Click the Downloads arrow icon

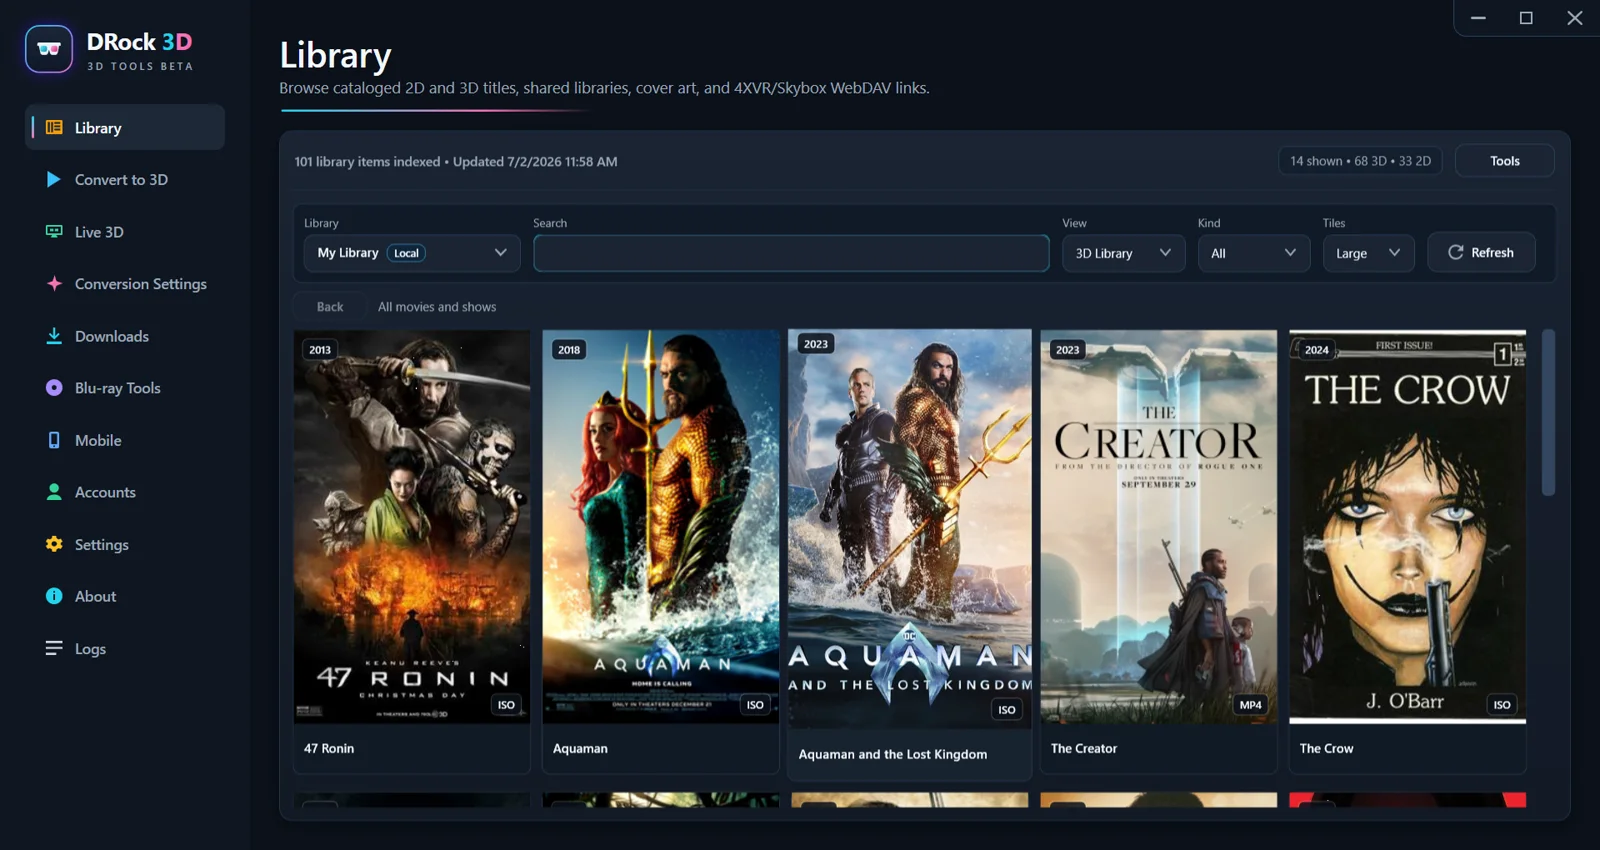pyautogui.click(x=54, y=335)
